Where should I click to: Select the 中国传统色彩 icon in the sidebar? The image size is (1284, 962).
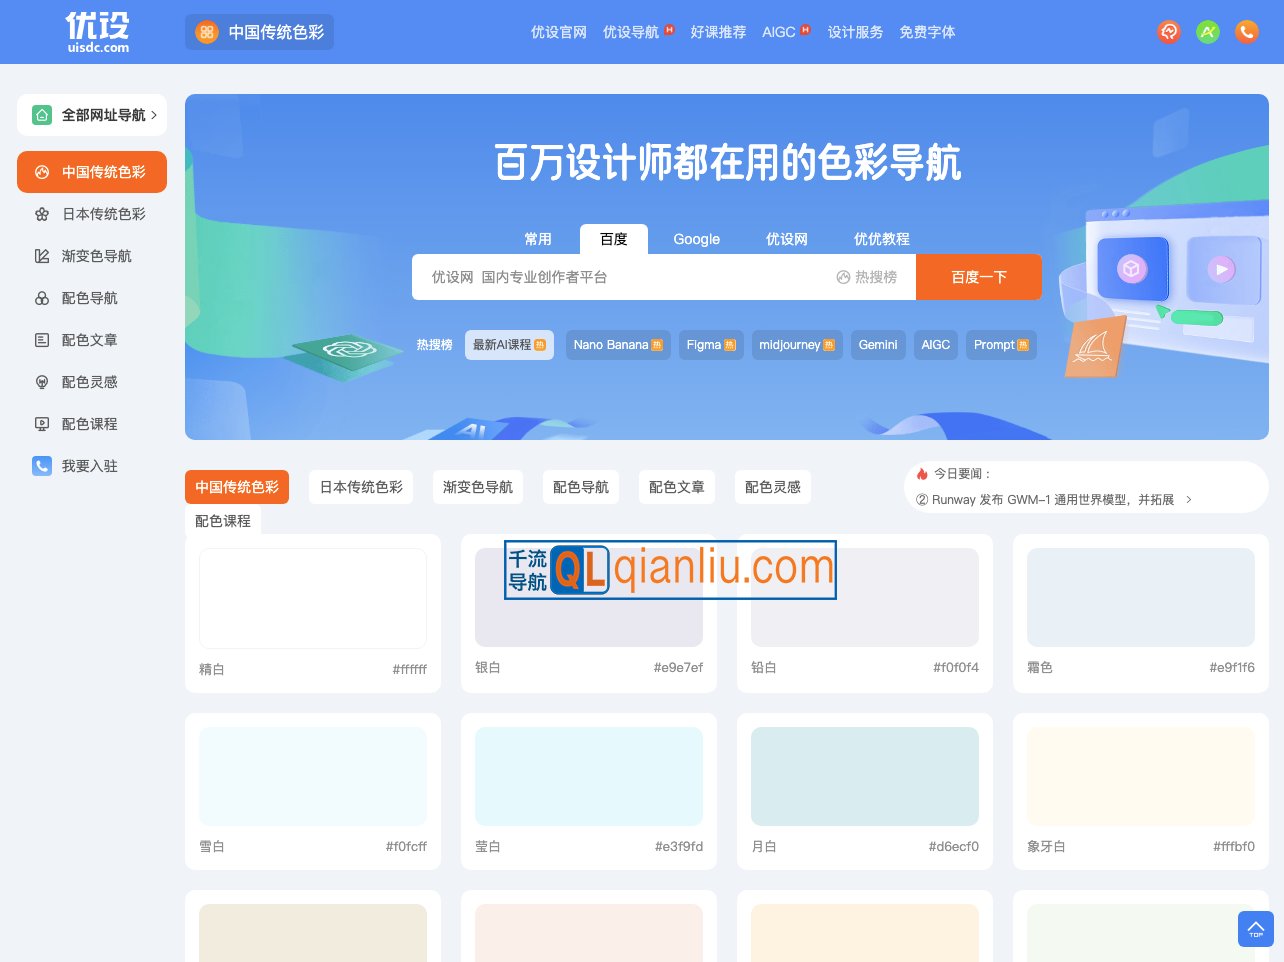pyautogui.click(x=41, y=172)
